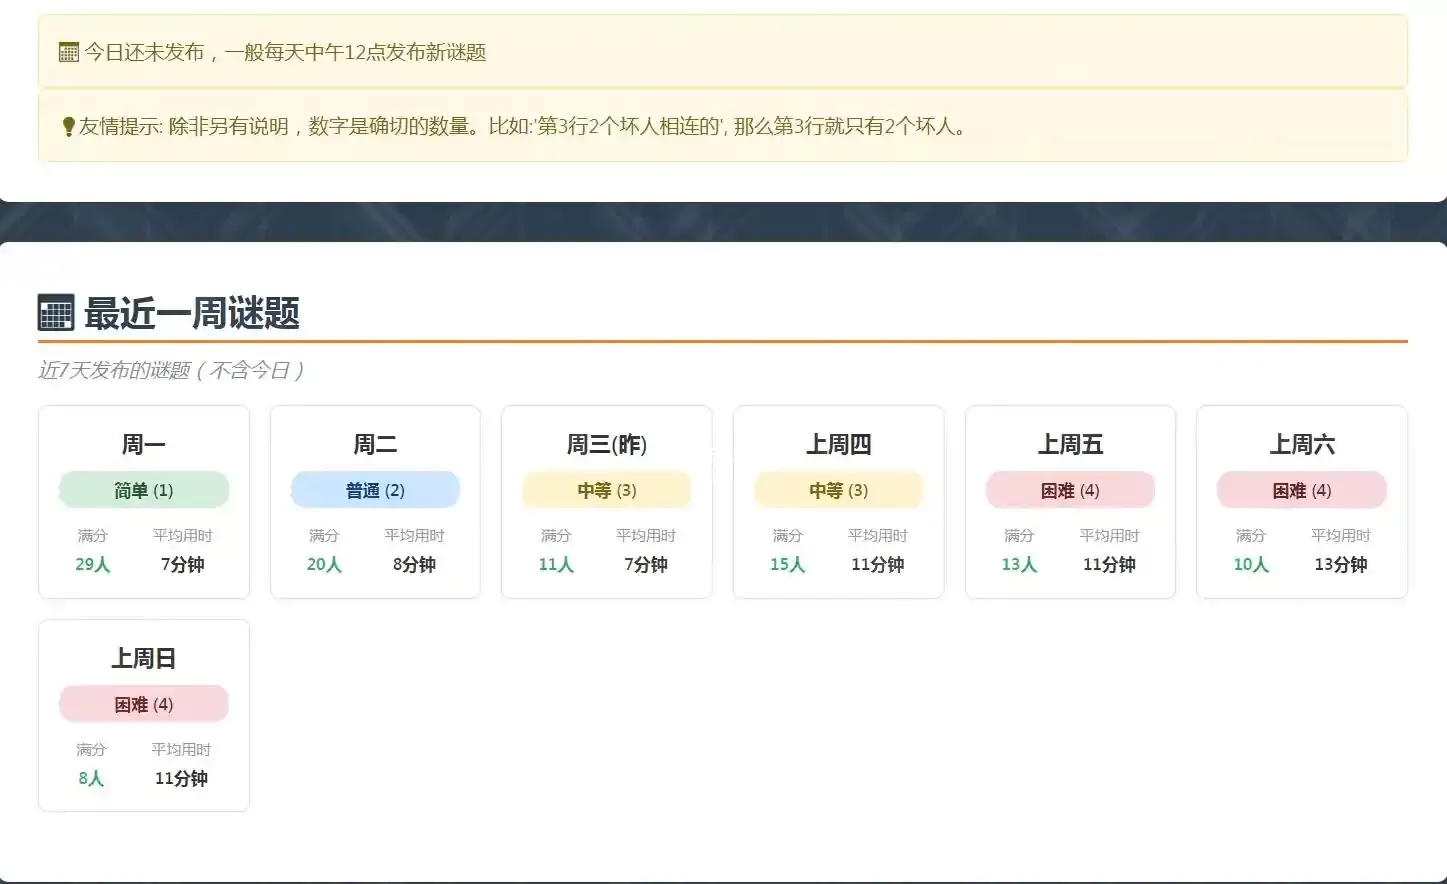Viewport: 1447px width, 884px height.
Task: Open the 上周日 puzzle card title
Action: point(144,658)
